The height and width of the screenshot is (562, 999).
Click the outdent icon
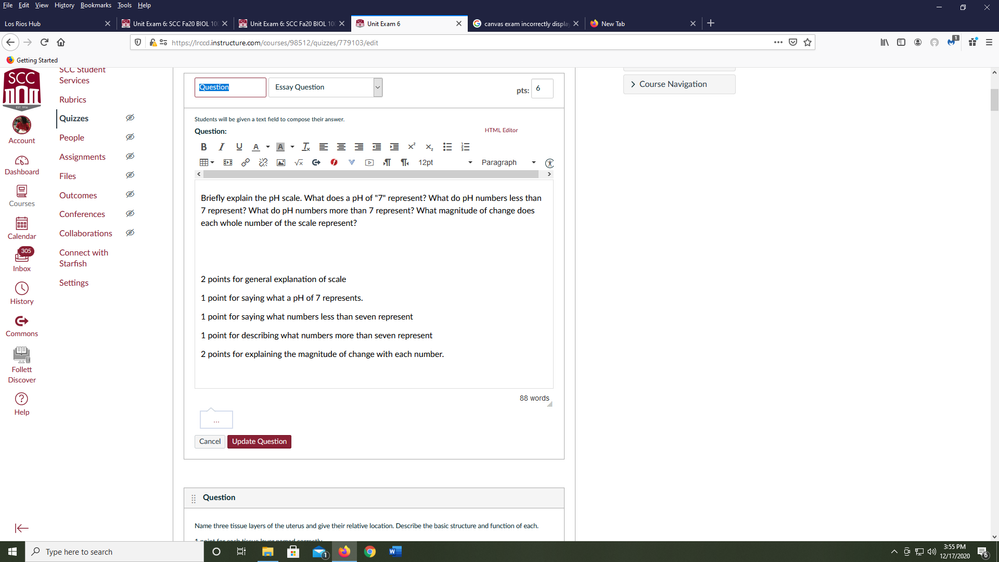tap(377, 147)
